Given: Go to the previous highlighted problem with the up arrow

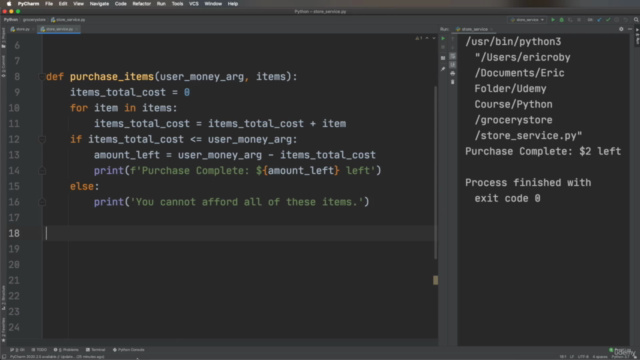Looking at the screenshot, I should (427, 38).
